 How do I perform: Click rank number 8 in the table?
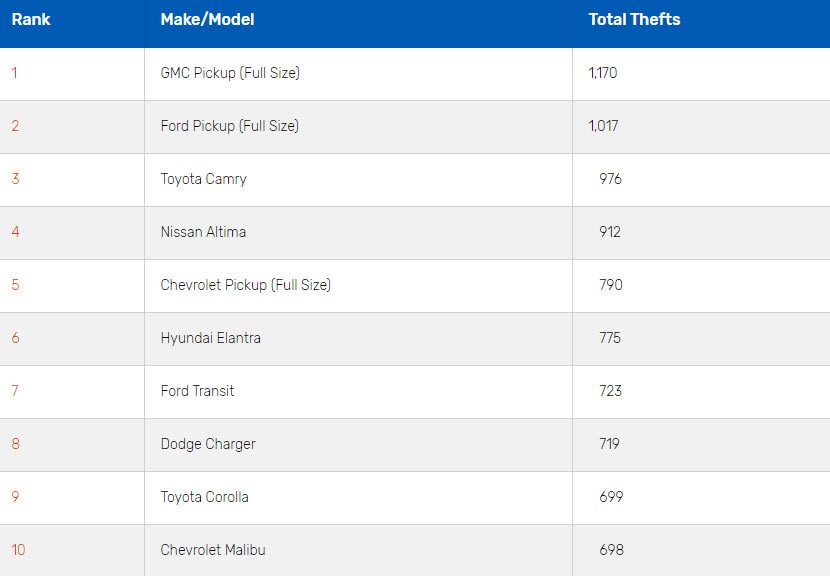pyautogui.click(x=15, y=444)
